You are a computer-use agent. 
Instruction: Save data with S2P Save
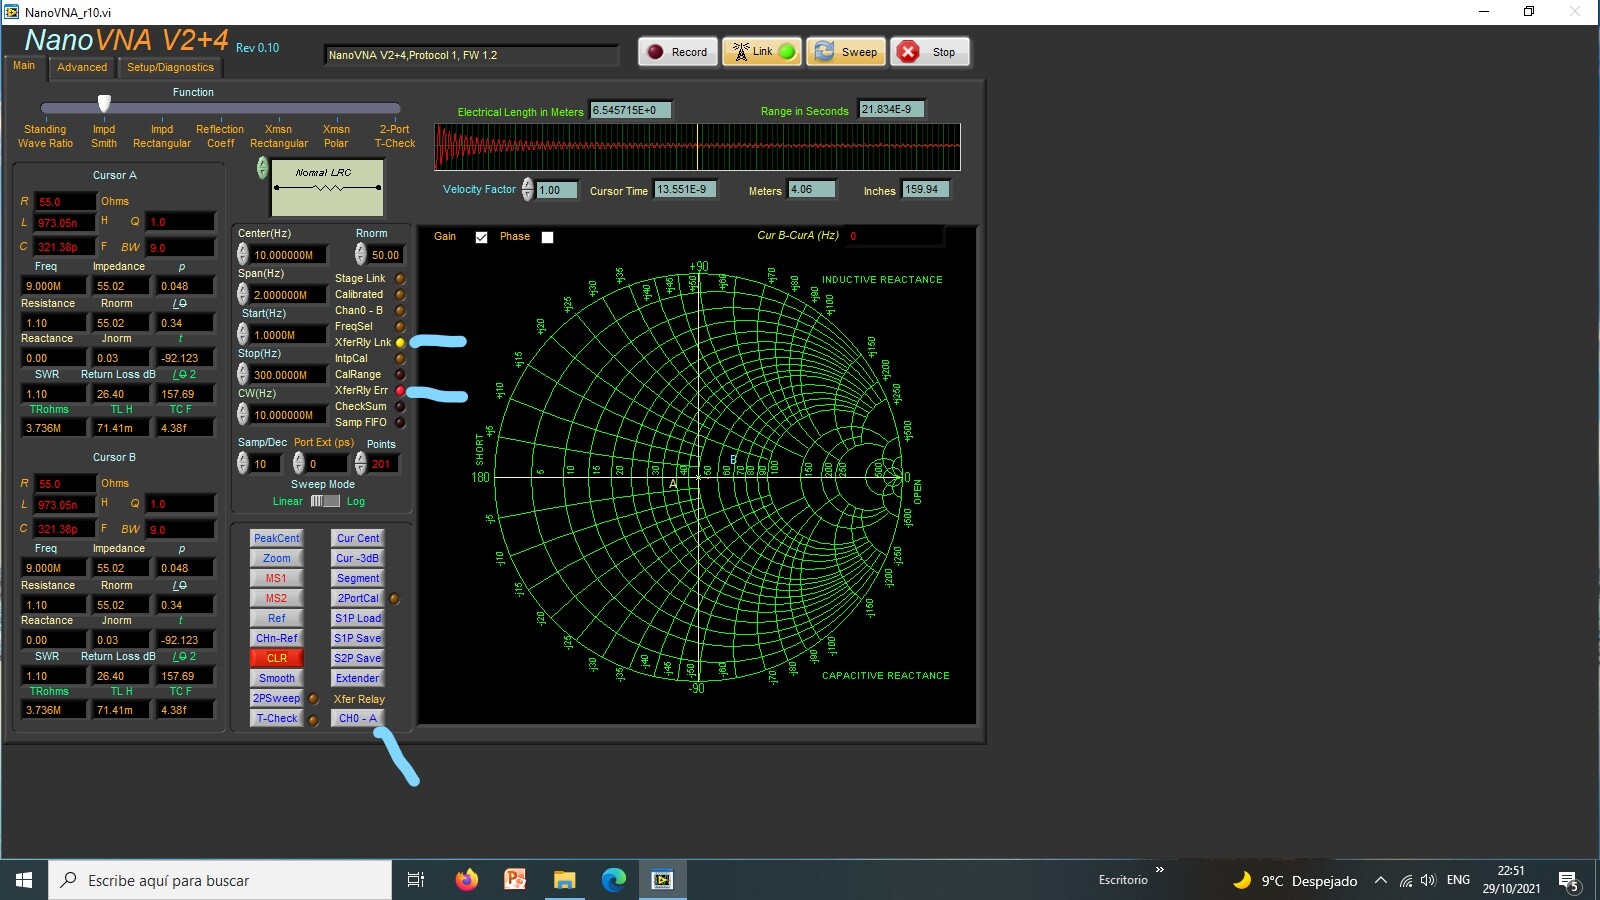357,658
